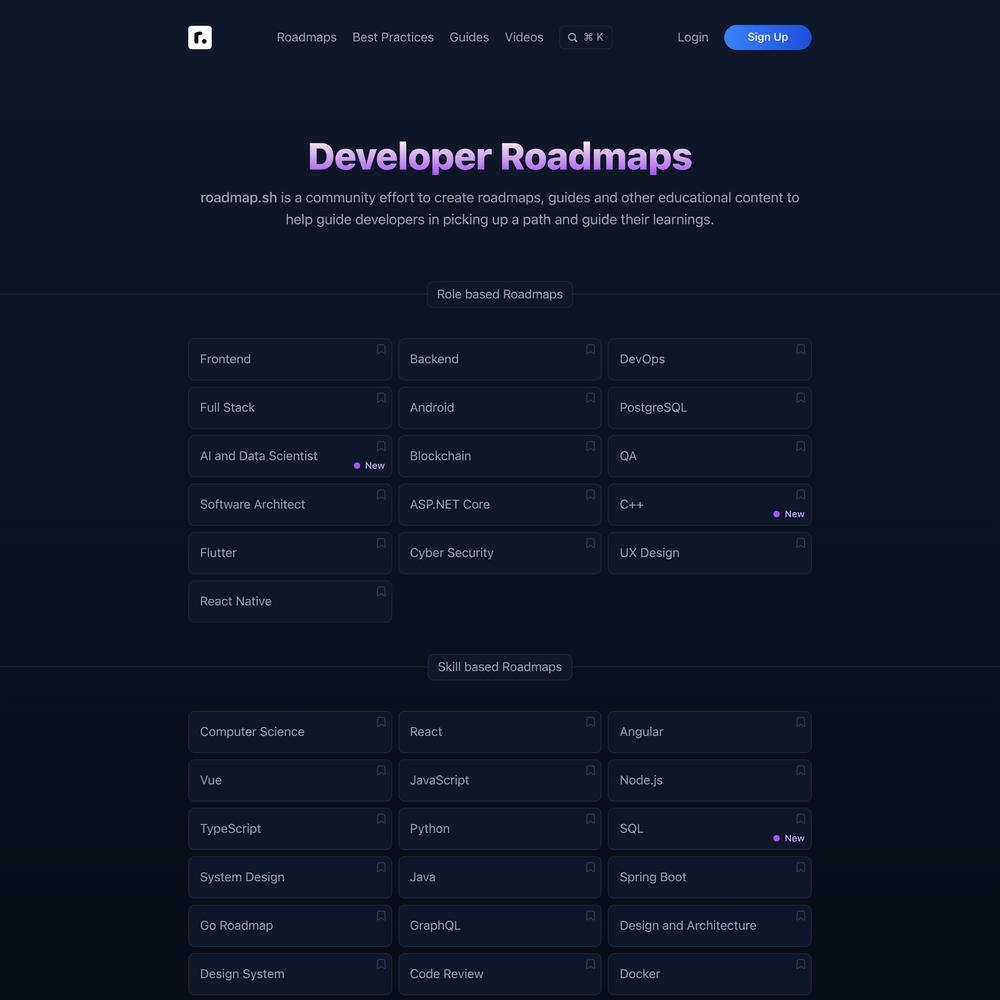Click the Login link

click(693, 37)
